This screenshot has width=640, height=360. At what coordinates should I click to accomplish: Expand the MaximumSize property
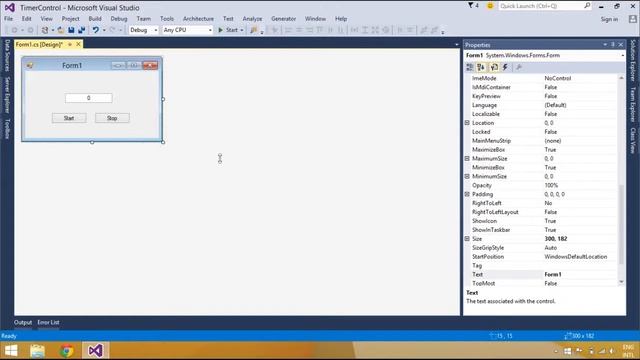467,158
